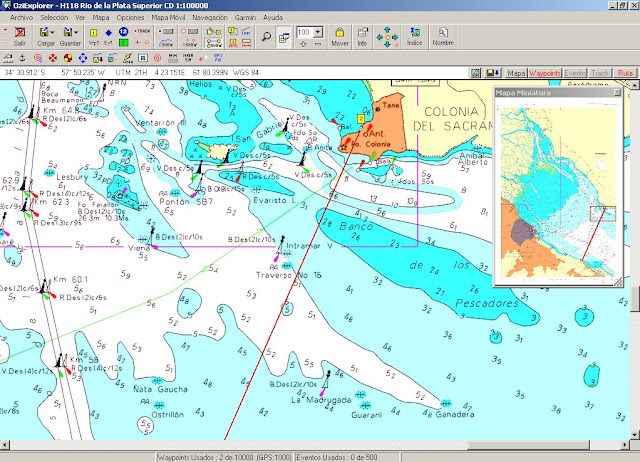
Task: Click the blue circle 12 icon
Action: click(x=124, y=31)
